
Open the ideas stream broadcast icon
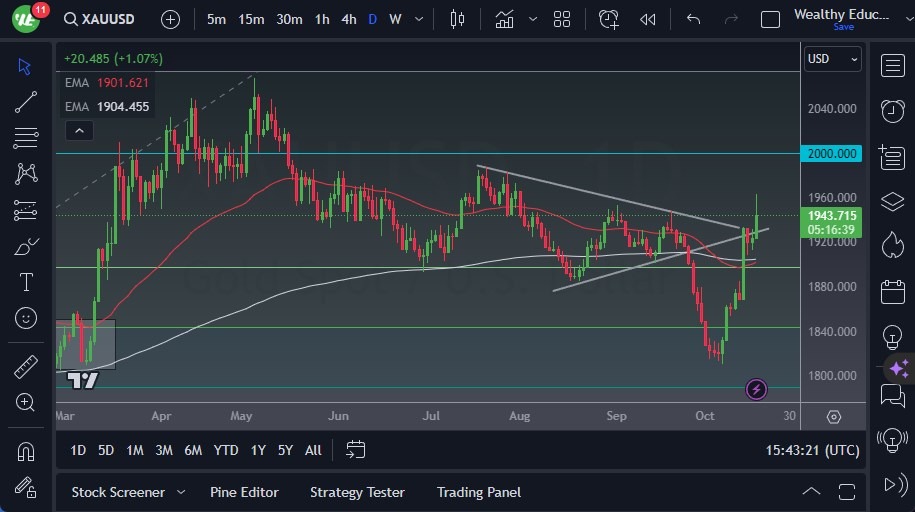point(892,440)
